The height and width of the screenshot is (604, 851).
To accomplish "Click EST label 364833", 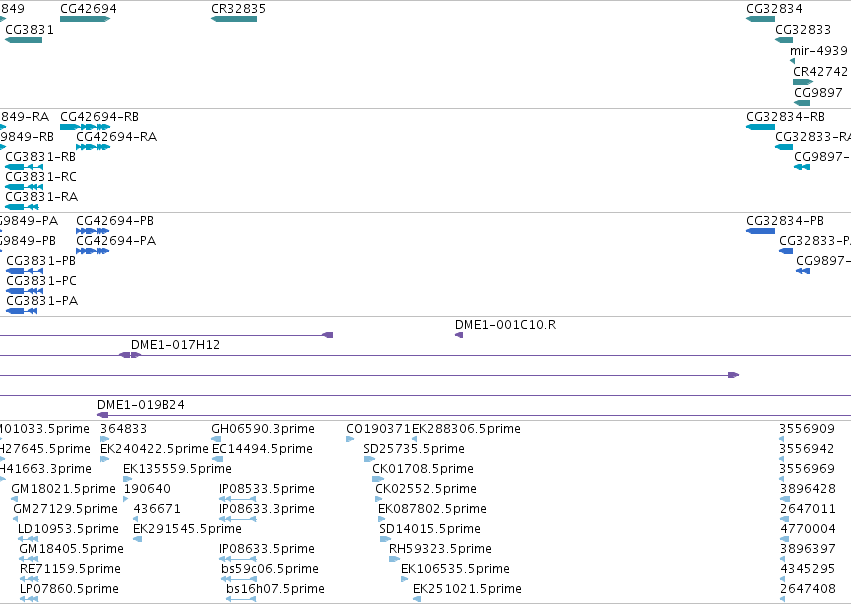I will tap(123, 429).
